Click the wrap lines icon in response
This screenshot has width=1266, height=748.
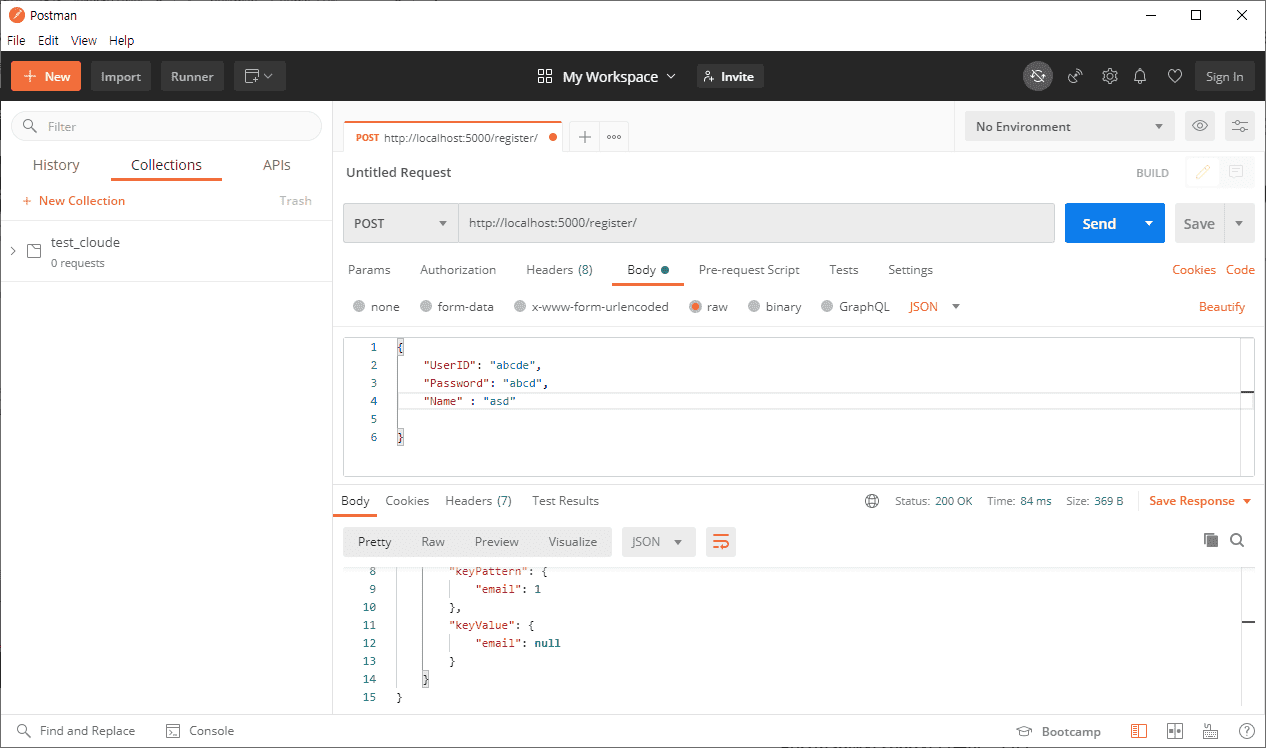720,542
